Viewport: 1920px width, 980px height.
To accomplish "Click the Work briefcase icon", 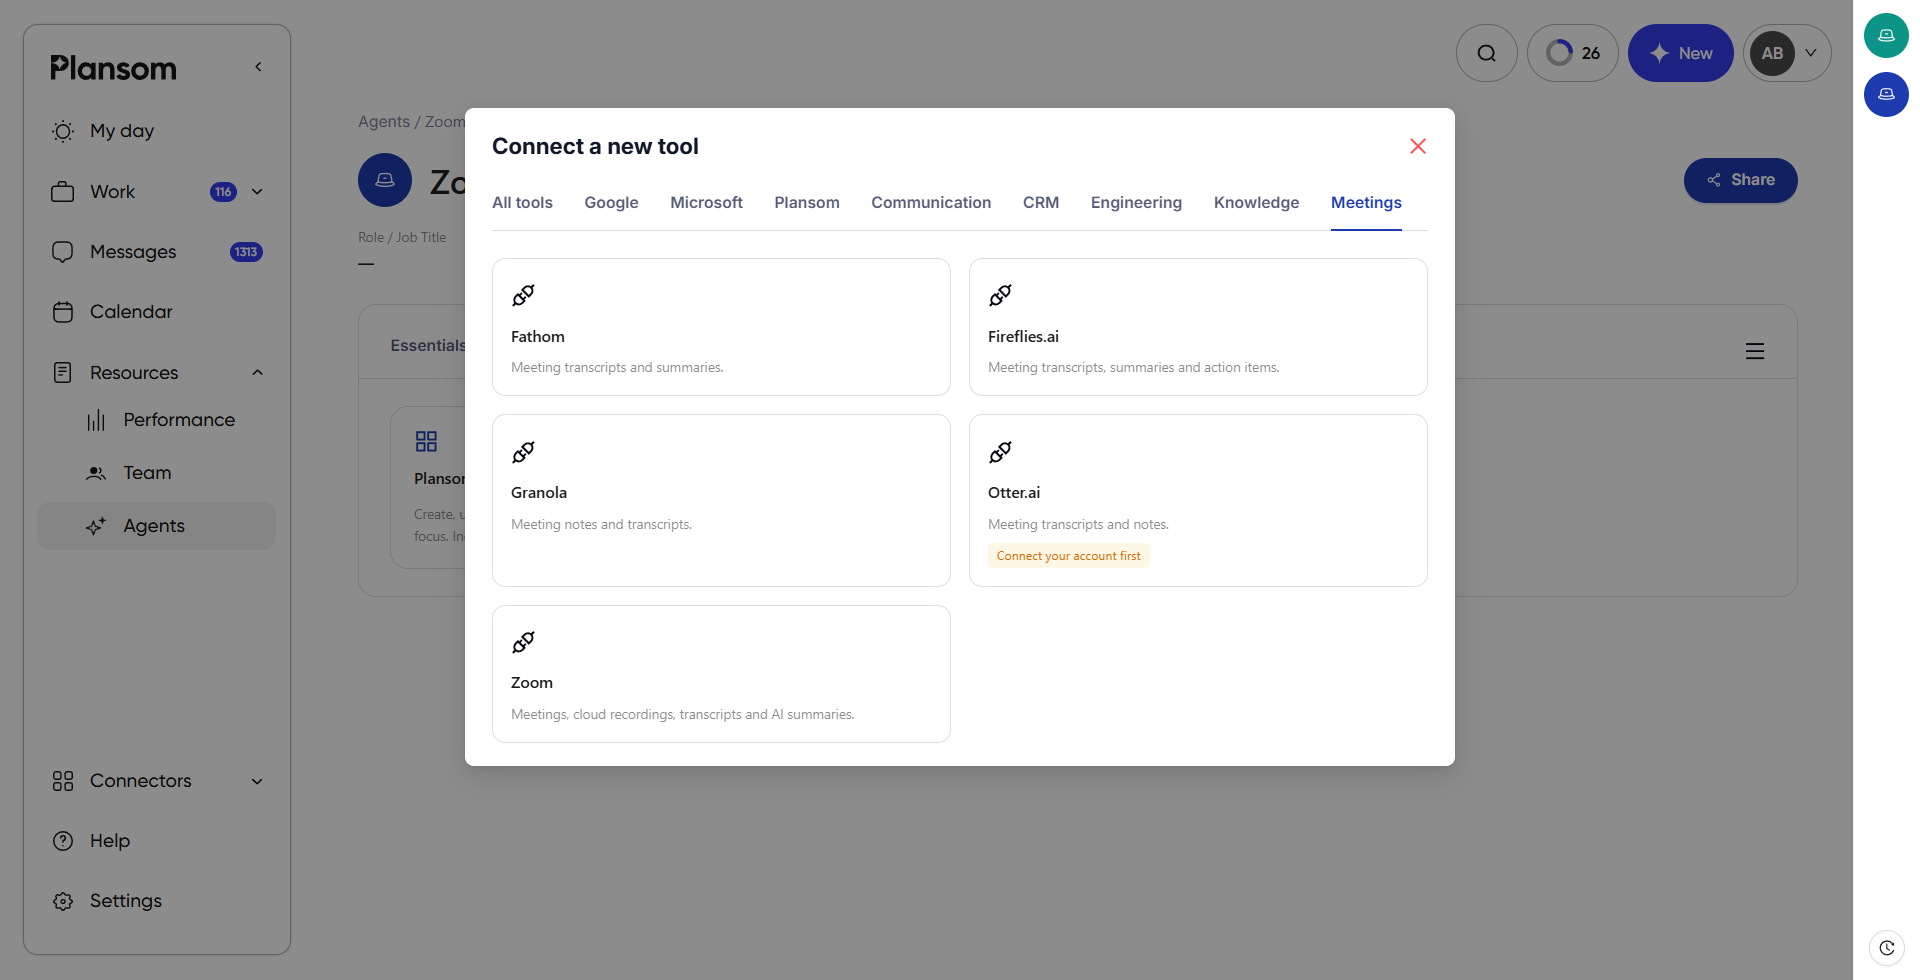I will [x=63, y=192].
